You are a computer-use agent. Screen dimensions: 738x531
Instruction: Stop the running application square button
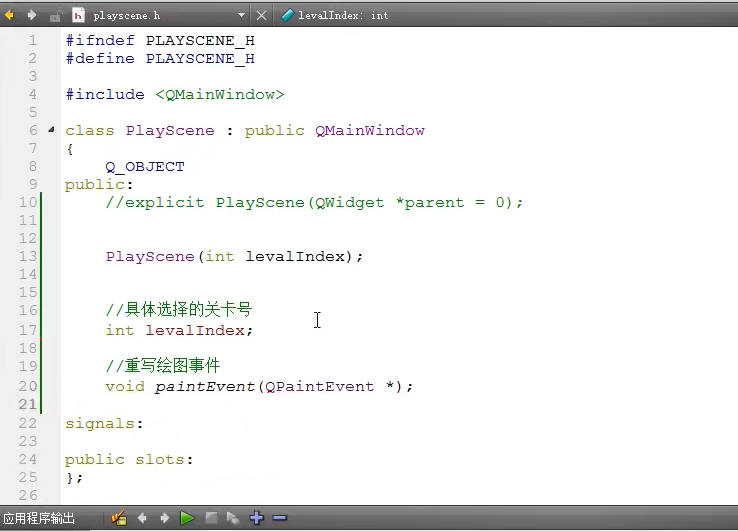(211, 518)
